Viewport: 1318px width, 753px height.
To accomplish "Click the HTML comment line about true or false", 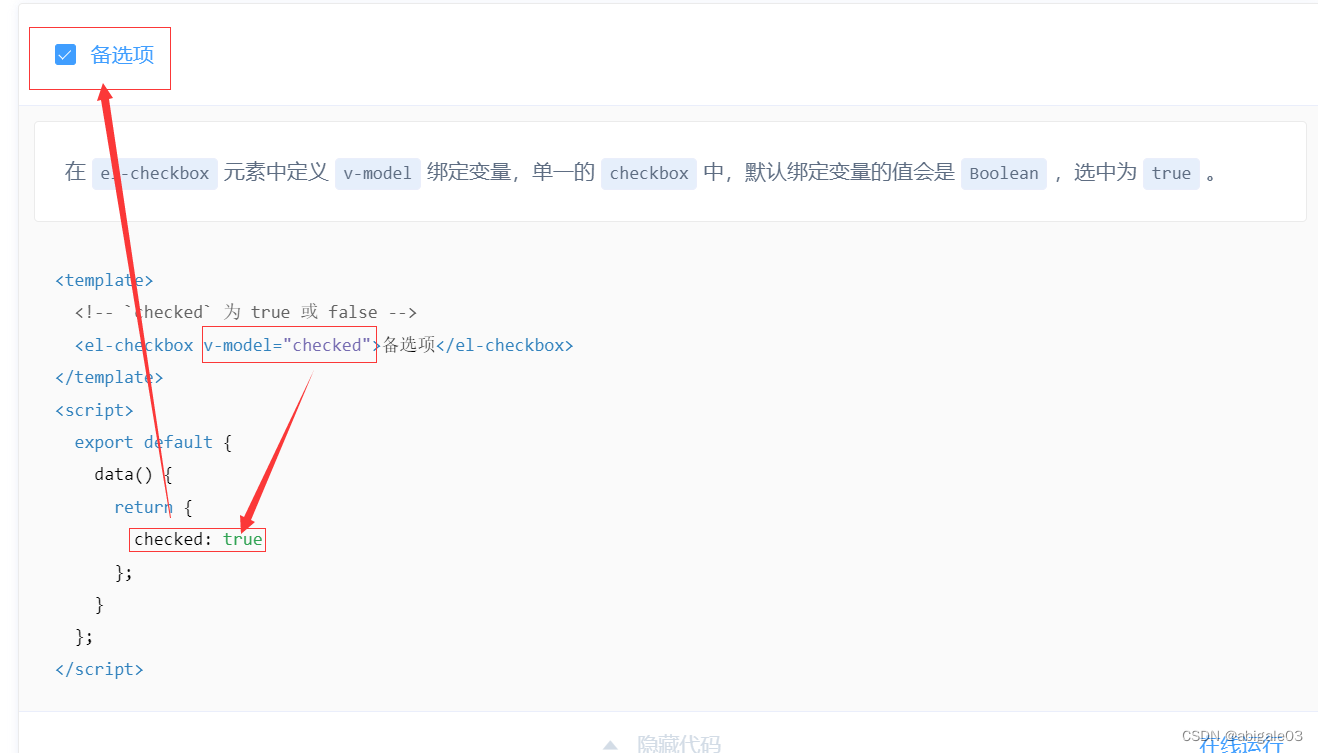I will 245,312.
